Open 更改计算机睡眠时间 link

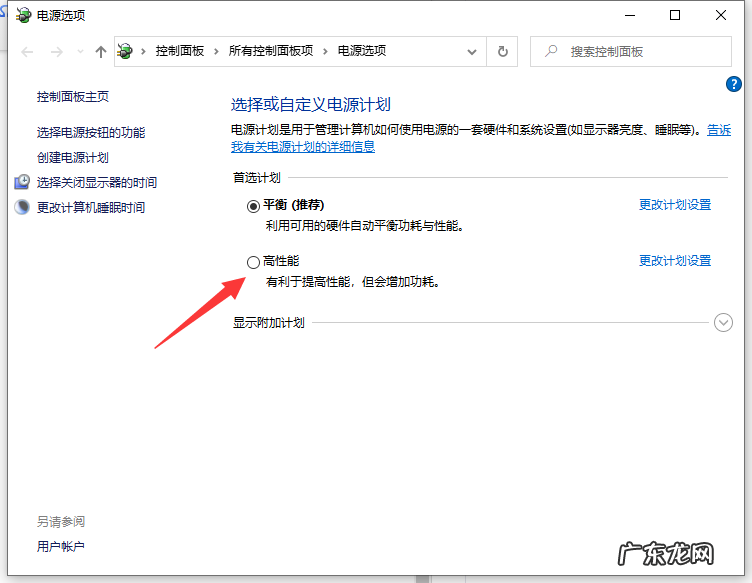pyautogui.click(x=91, y=207)
